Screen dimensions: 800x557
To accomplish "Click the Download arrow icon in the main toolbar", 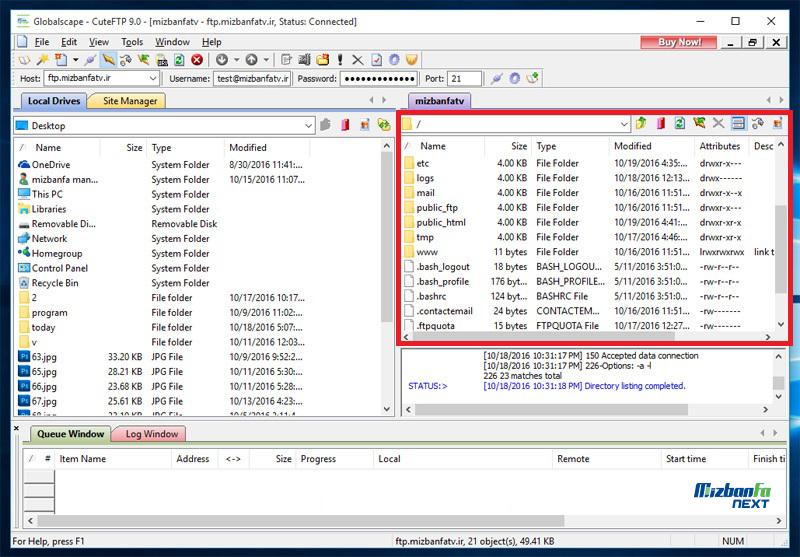I will (x=221, y=60).
